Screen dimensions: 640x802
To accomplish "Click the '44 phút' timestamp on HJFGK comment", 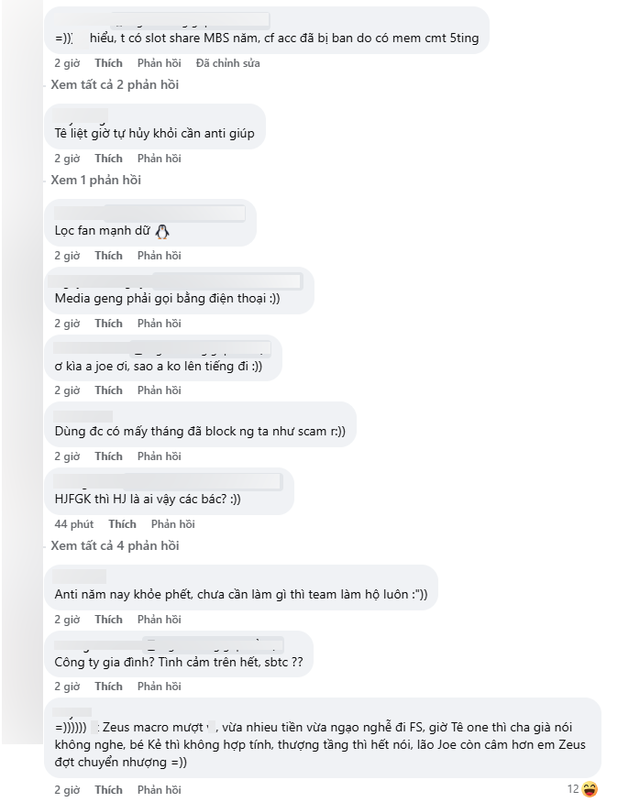I will point(73,524).
